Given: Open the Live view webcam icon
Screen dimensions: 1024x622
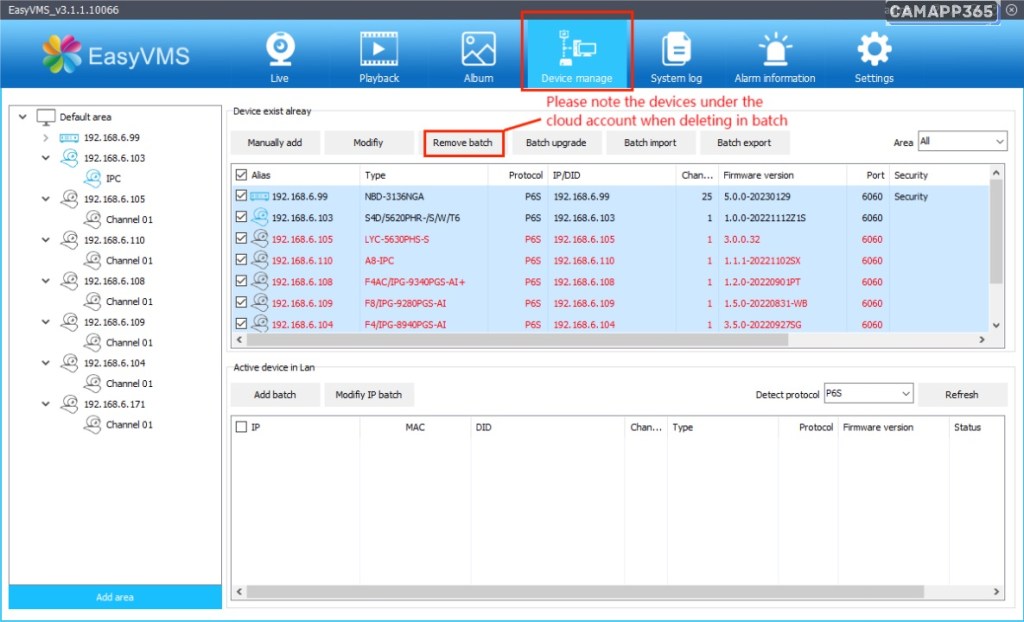Looking at the screenshot, I should 279,49.
